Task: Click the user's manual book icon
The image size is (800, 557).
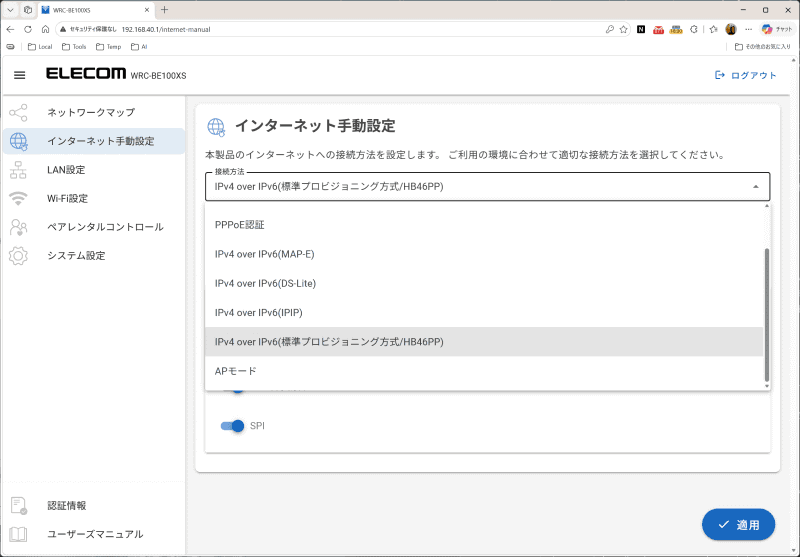Action: [x=18, y=534]
